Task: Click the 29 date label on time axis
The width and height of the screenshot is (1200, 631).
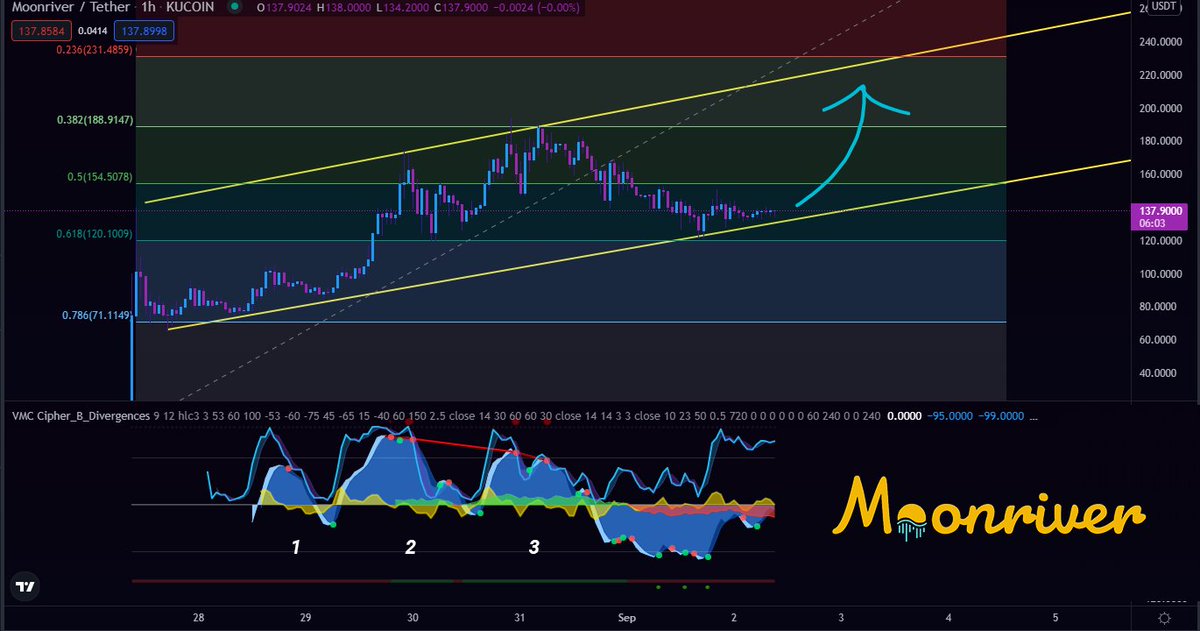Action: pyautogui.click(x=306, y=617)
